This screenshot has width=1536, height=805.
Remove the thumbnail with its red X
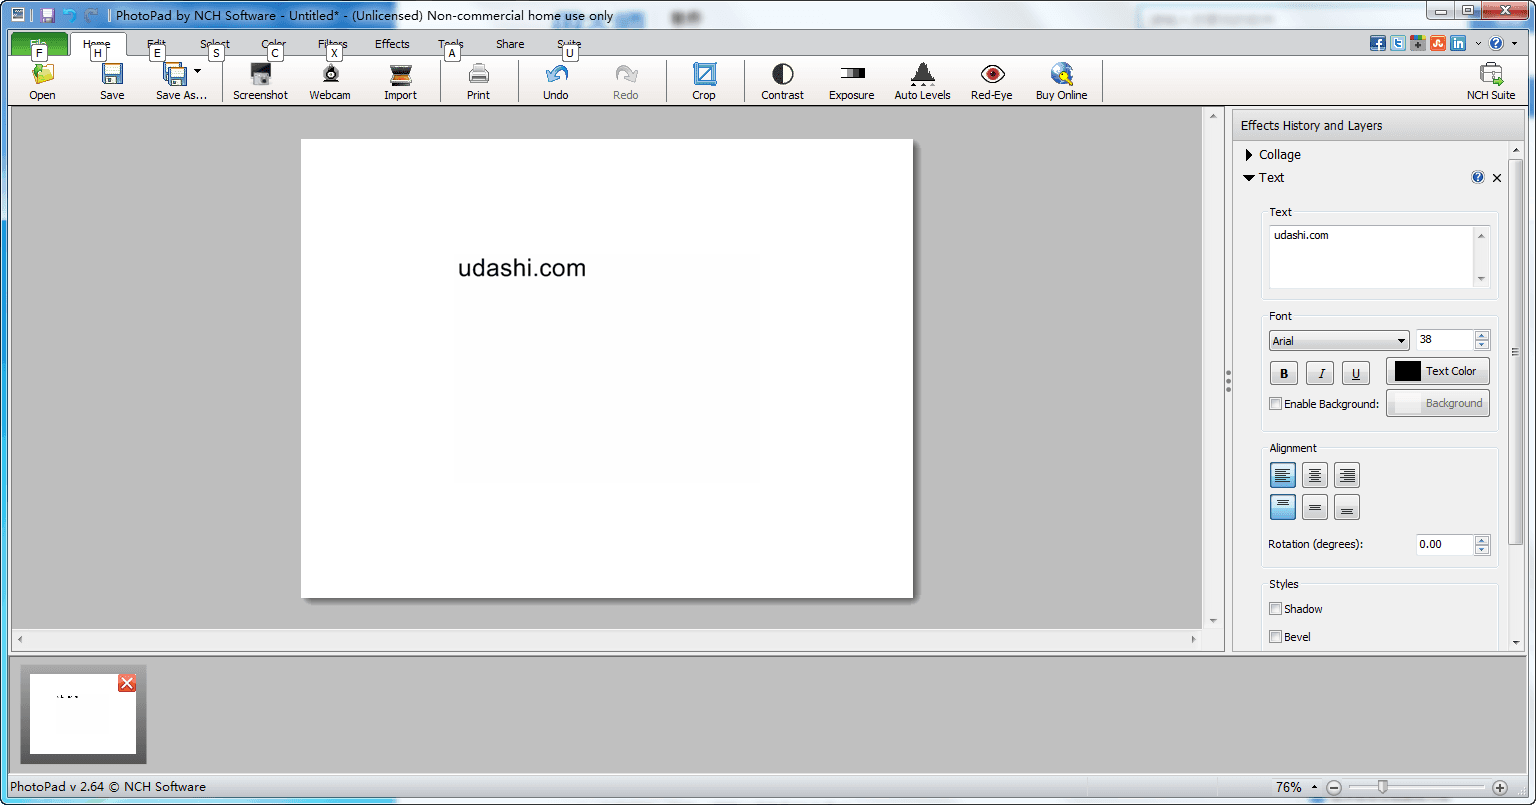click(x=127, y=683)
